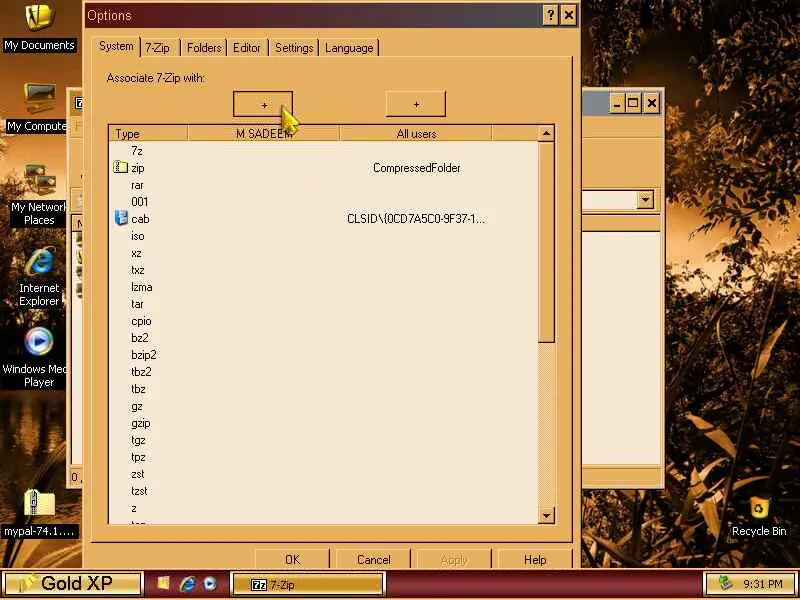
Task: Select the cpio file type row
Action: 323,320
